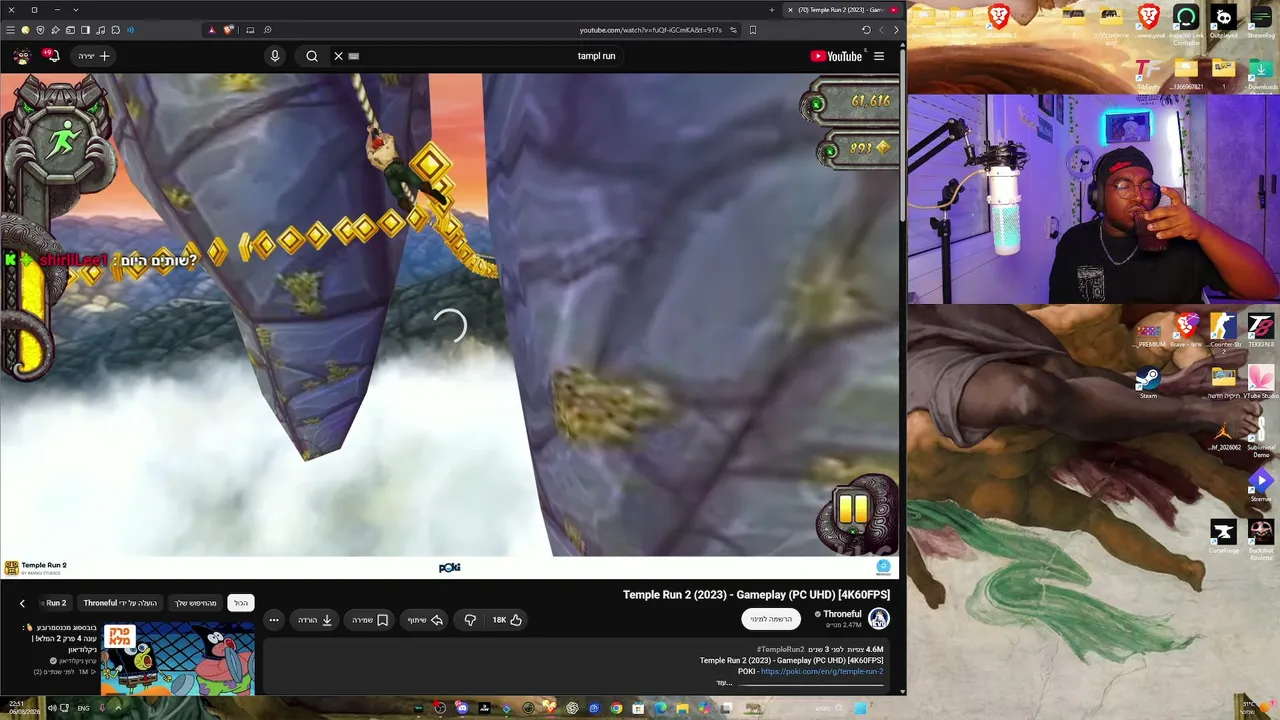Open the VTube Studio desktop shortcut

point(1261,382)
